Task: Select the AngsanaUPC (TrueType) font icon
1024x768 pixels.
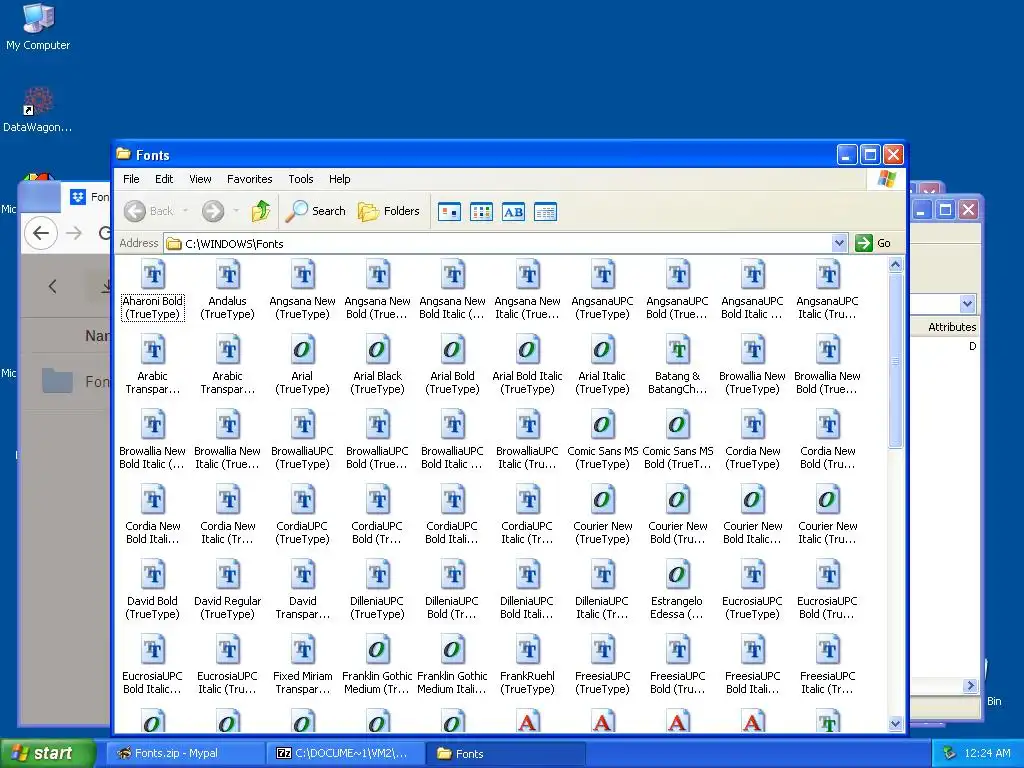Action: click(x=603, y=275)
